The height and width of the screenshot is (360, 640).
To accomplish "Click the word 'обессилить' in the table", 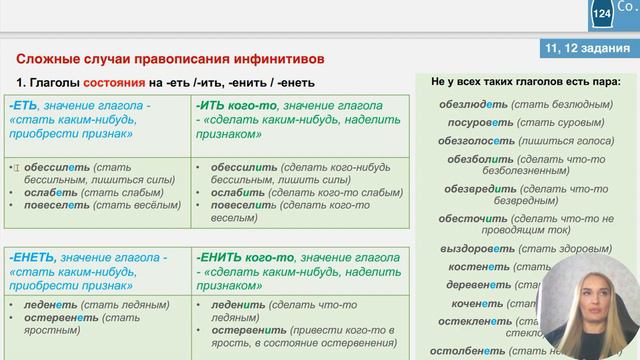I will point(244,167).
